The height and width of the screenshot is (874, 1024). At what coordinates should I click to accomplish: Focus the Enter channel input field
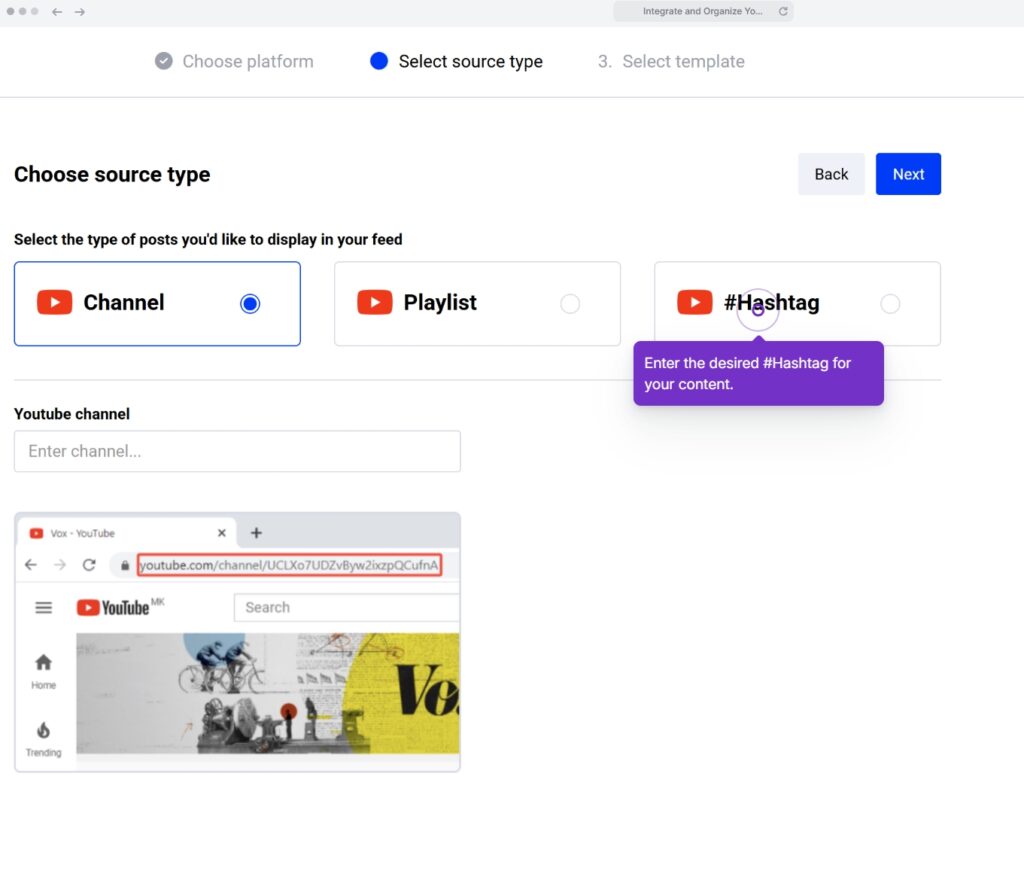[x=237, y=451]
